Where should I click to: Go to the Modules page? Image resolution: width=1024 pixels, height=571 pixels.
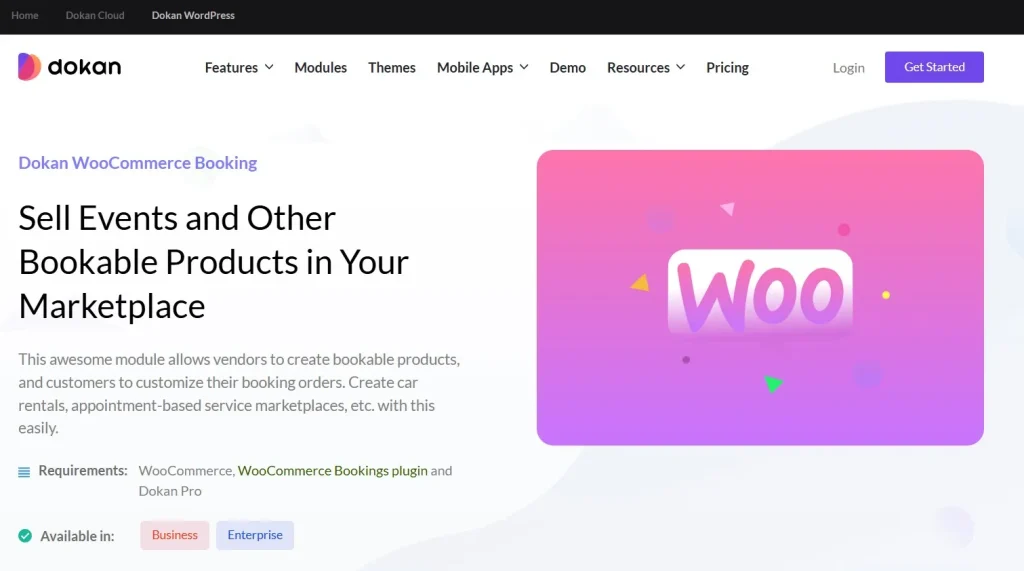pyautogui.click(x=320, y=68)
